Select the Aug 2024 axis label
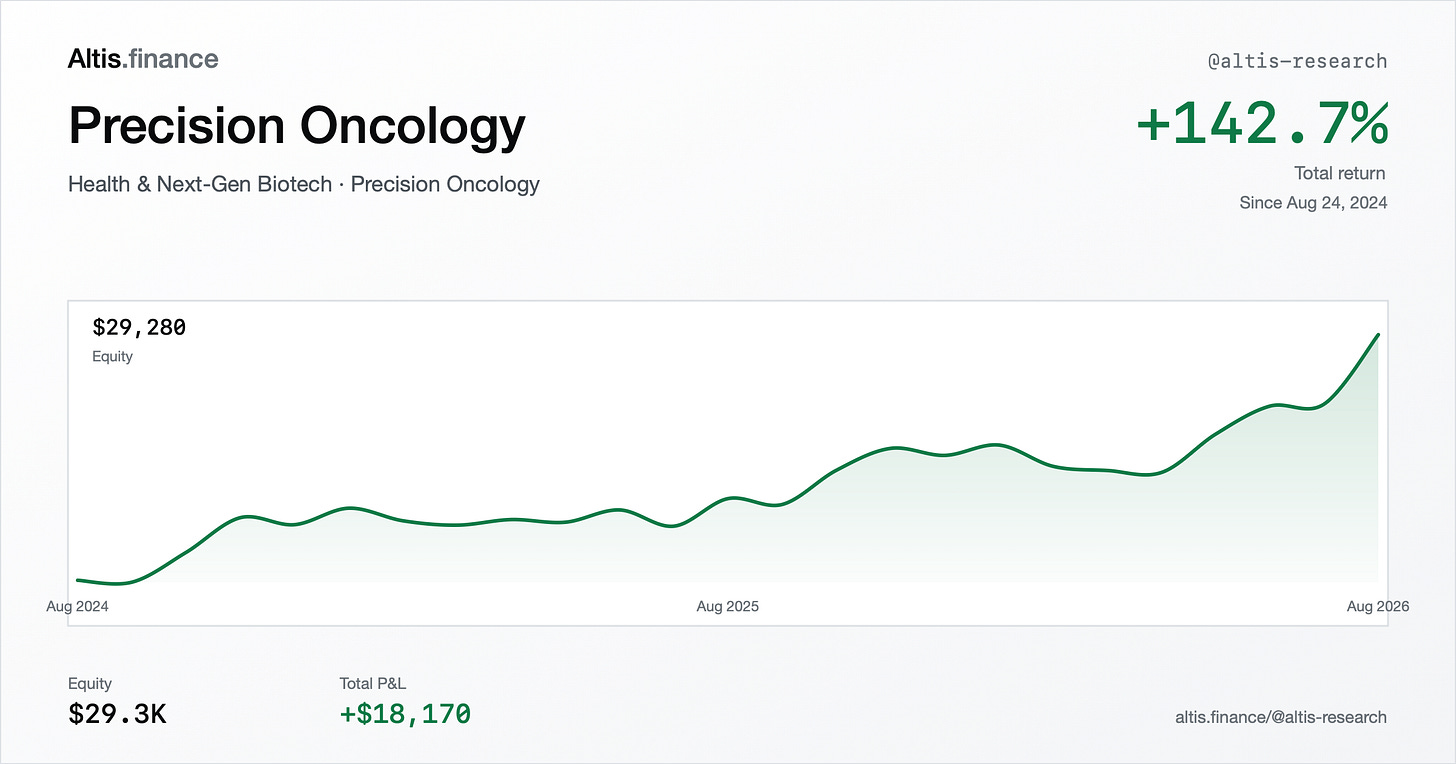1456x764 pixels. click(x=77, y=606)
